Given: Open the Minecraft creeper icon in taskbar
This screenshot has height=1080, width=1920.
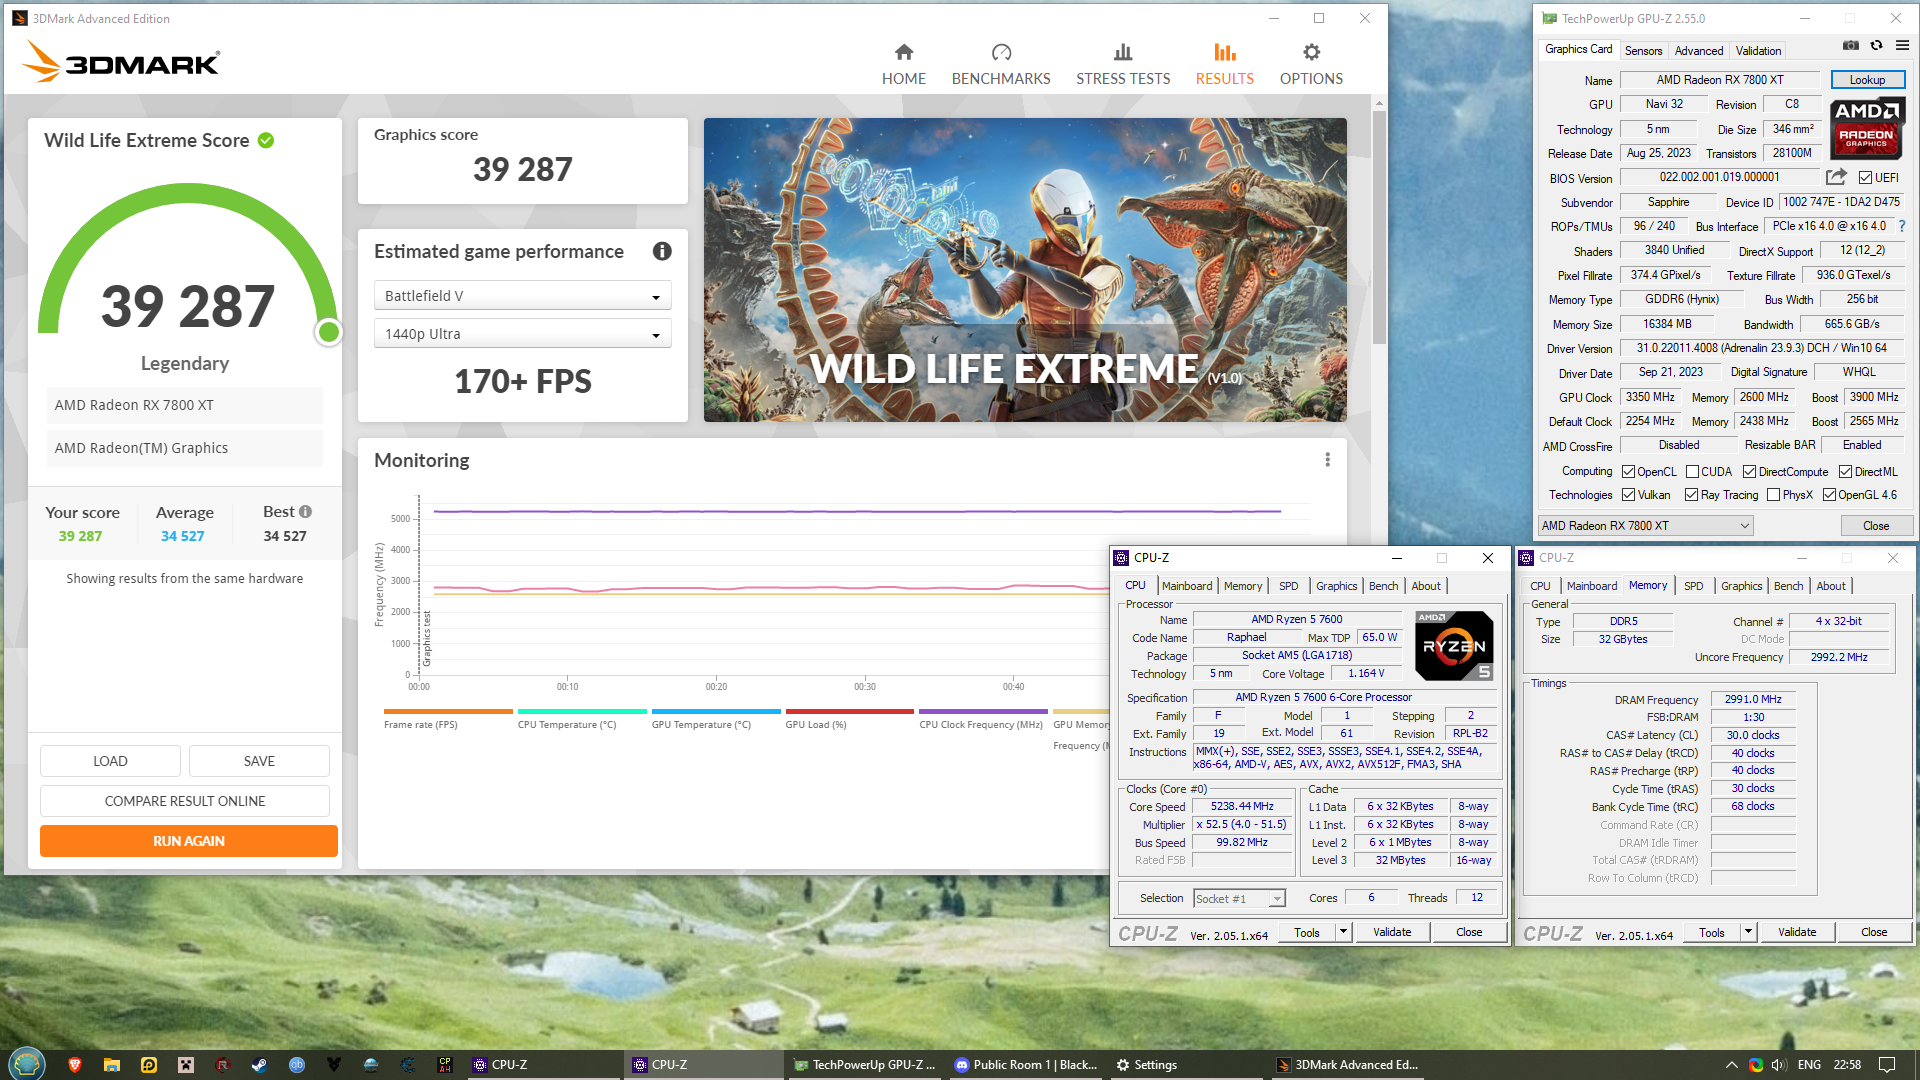Looking at the screenshot, I should tap(185, 1065).
